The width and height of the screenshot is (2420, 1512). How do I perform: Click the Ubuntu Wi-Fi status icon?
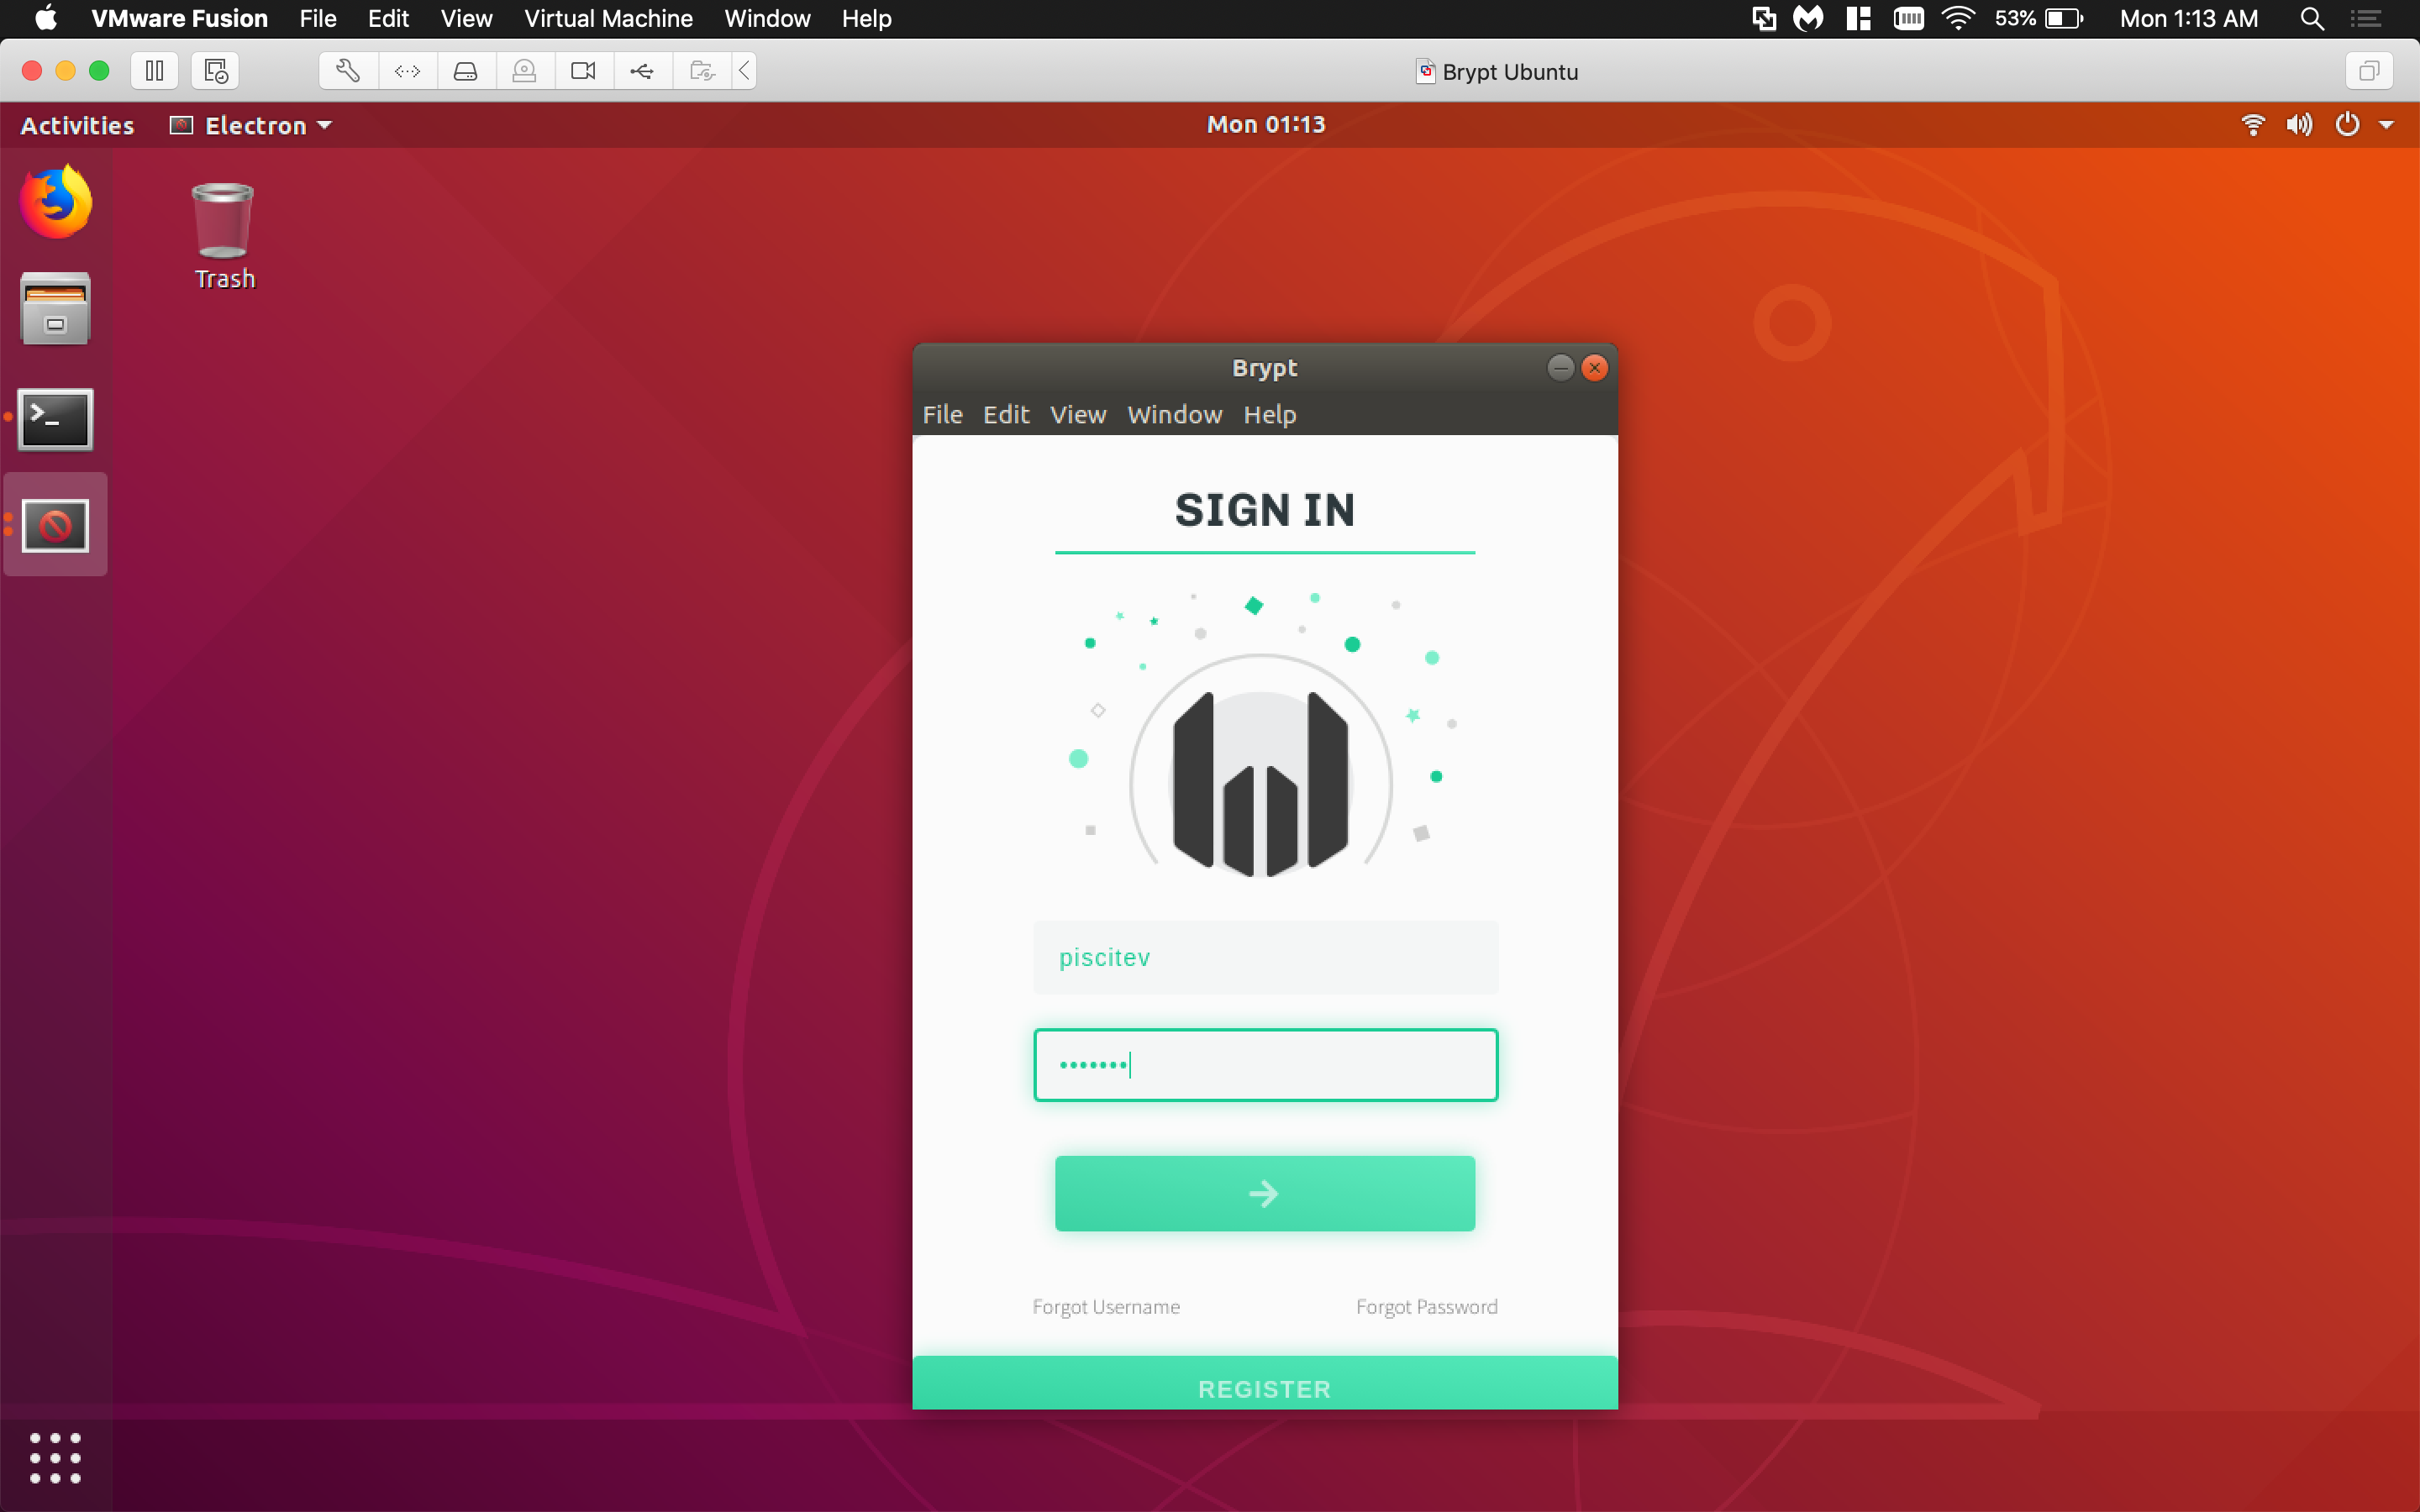[2253, 125]
